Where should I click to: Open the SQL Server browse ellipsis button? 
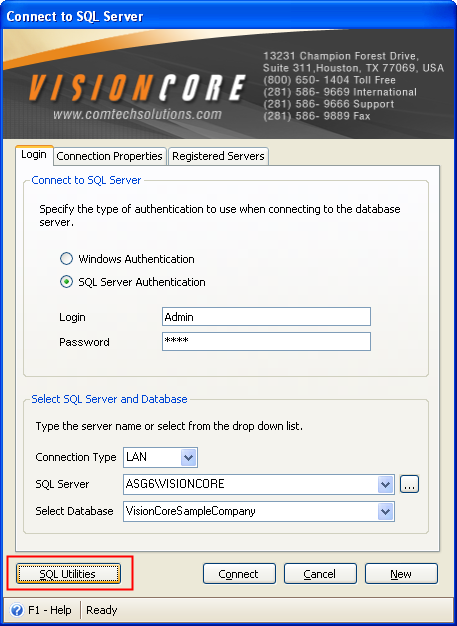(x=409, y=484)
